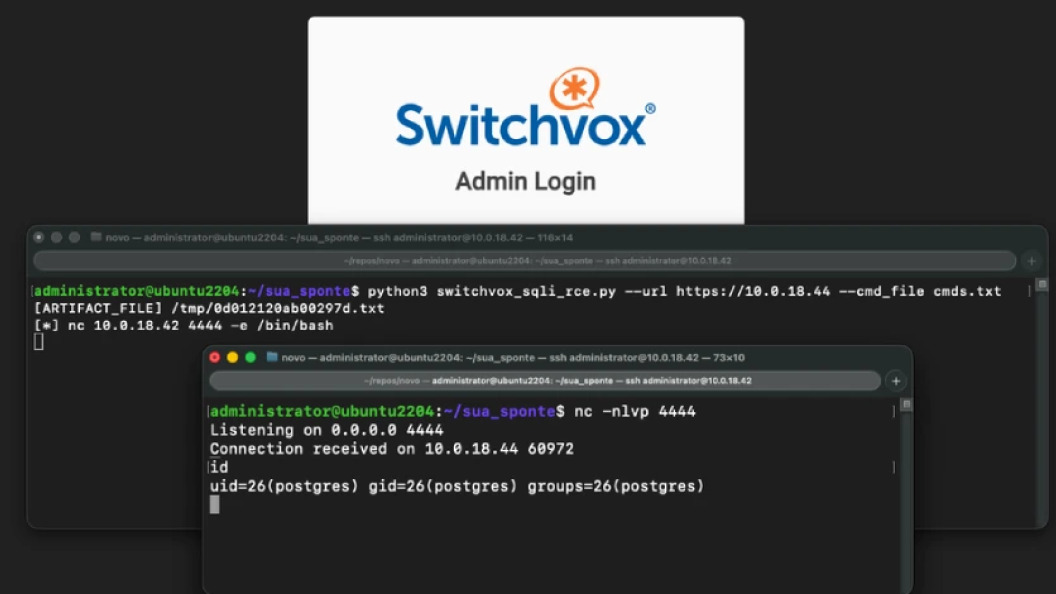Viewport: 1056px width, 594px height.
Task: Click folder icon in back terminal title
Action: 96,237
